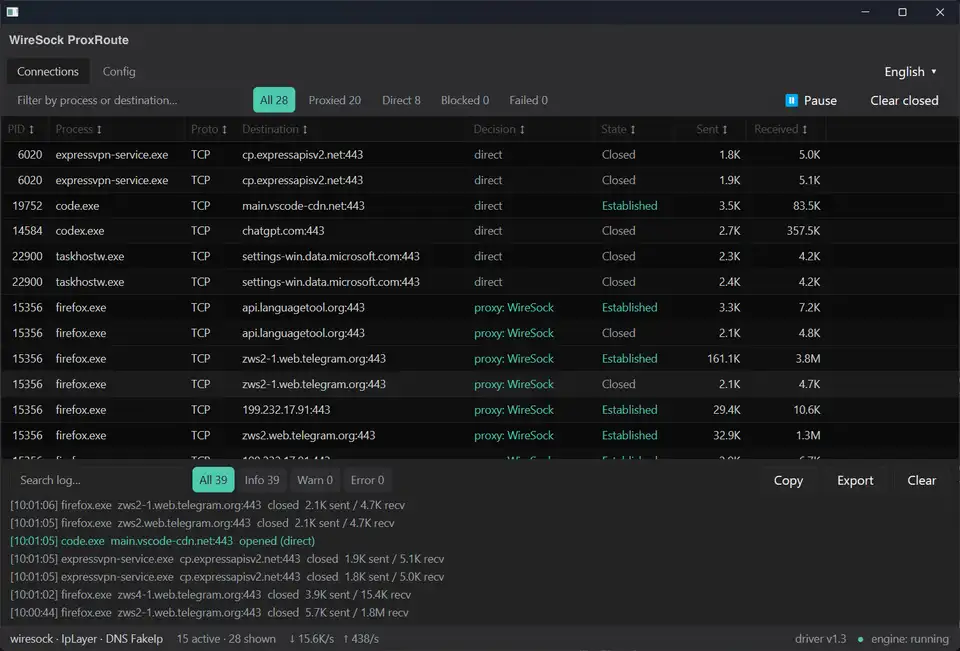Filter log by Info 39
This screenshot has height=651, width=960.
click(x=261, y=480)
